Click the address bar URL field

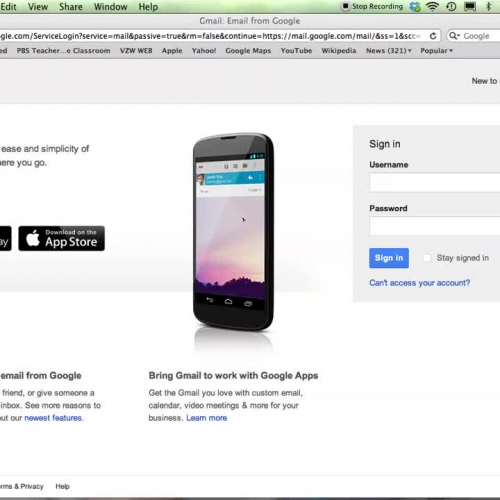tap(210, 36)
